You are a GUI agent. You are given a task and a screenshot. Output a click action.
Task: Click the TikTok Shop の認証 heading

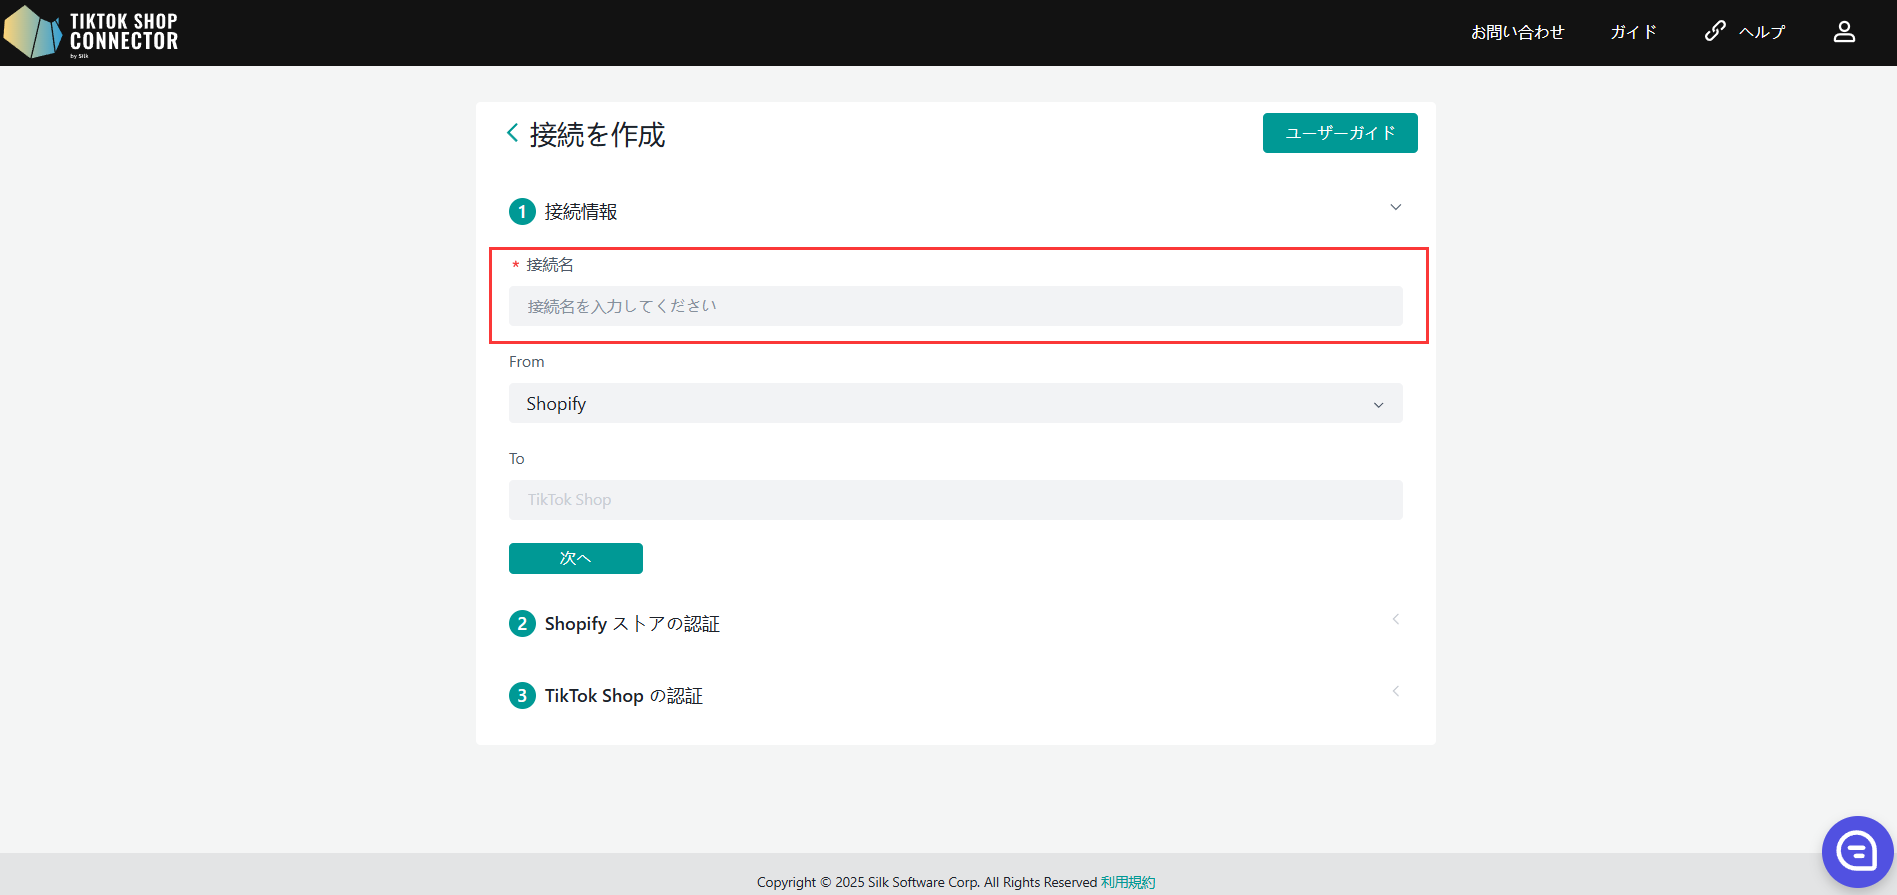[x=624, y=696]
